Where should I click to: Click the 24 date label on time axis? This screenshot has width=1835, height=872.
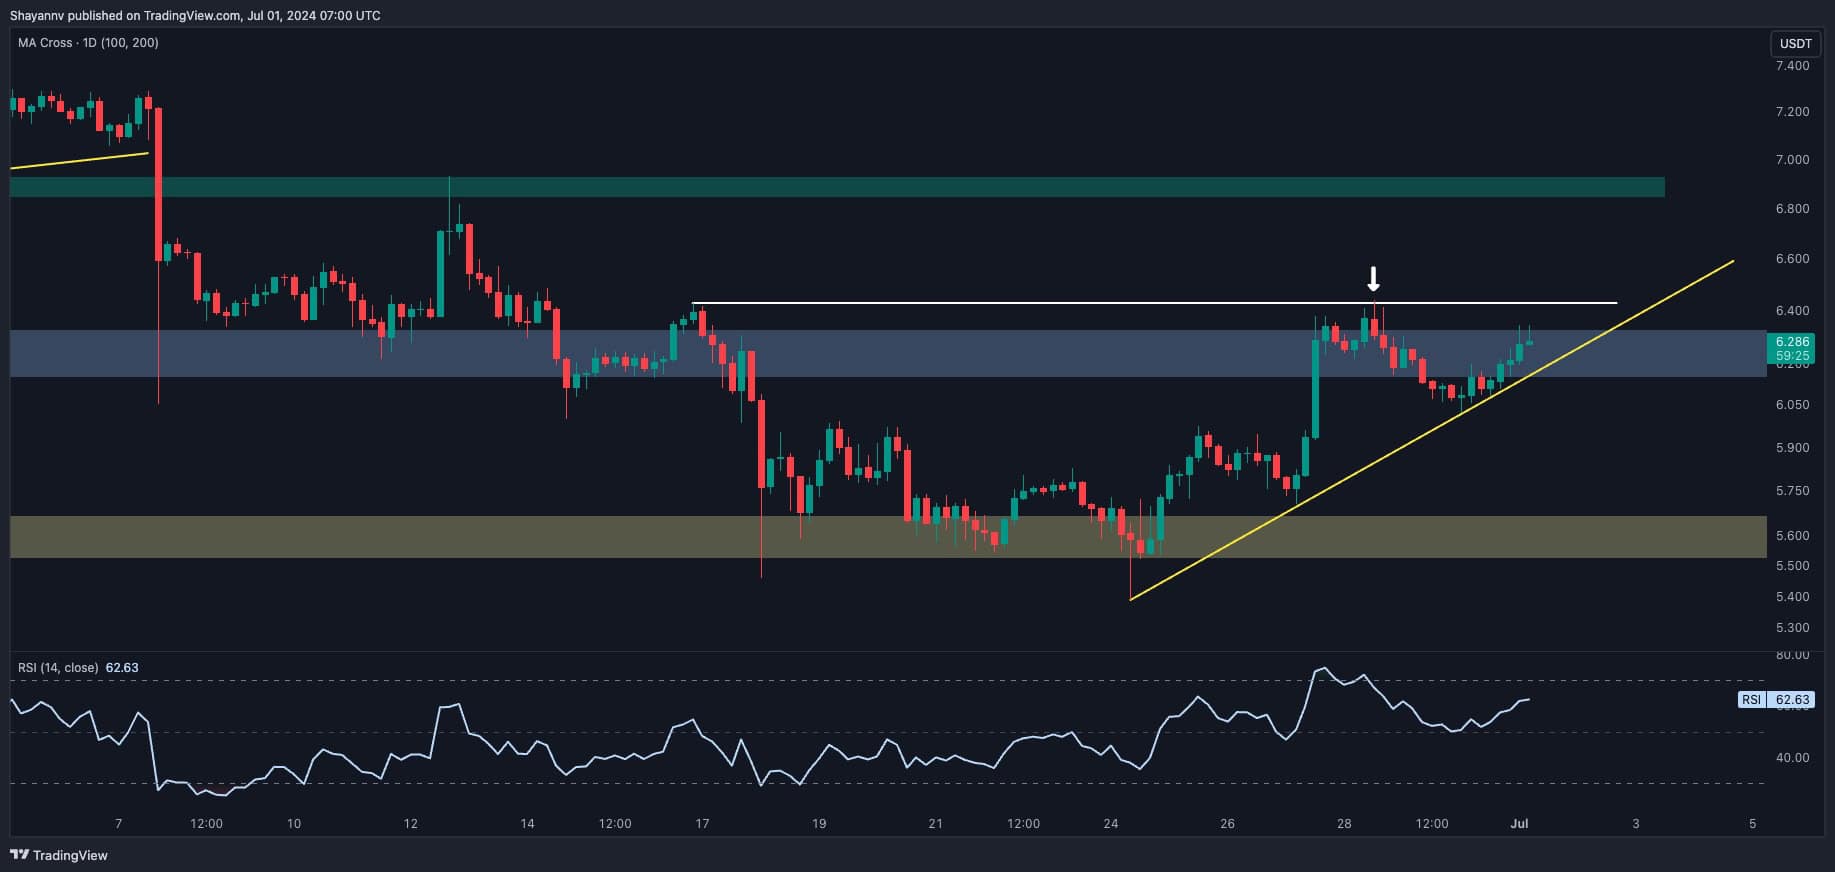(1111, 824)
